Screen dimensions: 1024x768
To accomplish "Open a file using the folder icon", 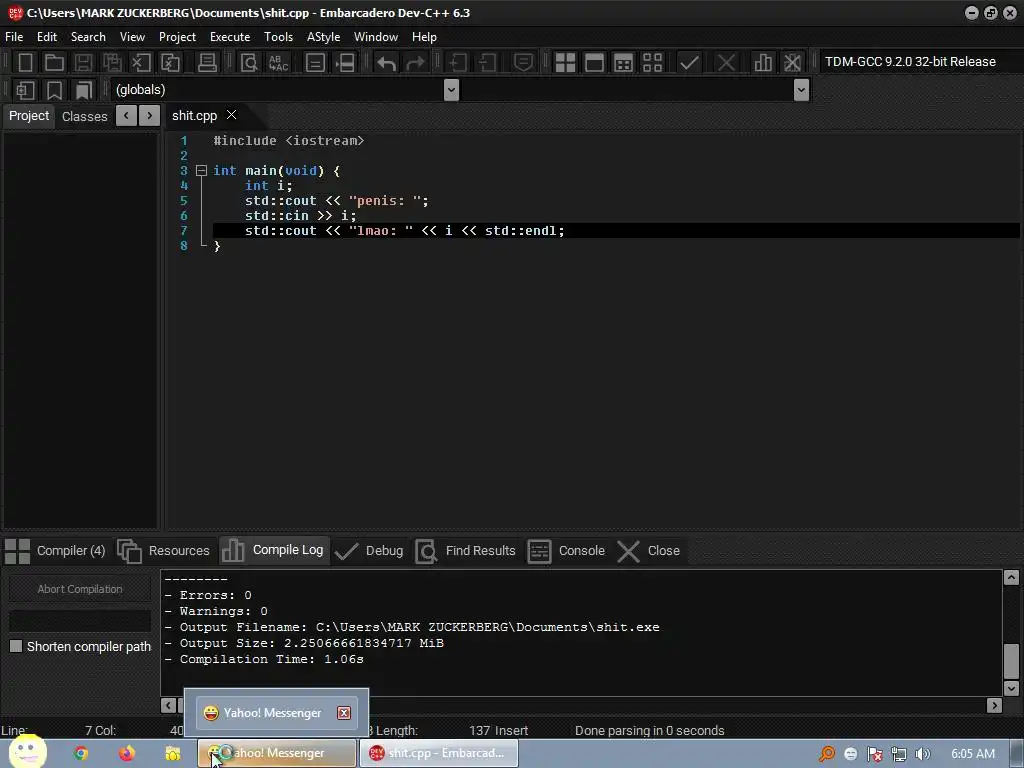I will (54, 63).
